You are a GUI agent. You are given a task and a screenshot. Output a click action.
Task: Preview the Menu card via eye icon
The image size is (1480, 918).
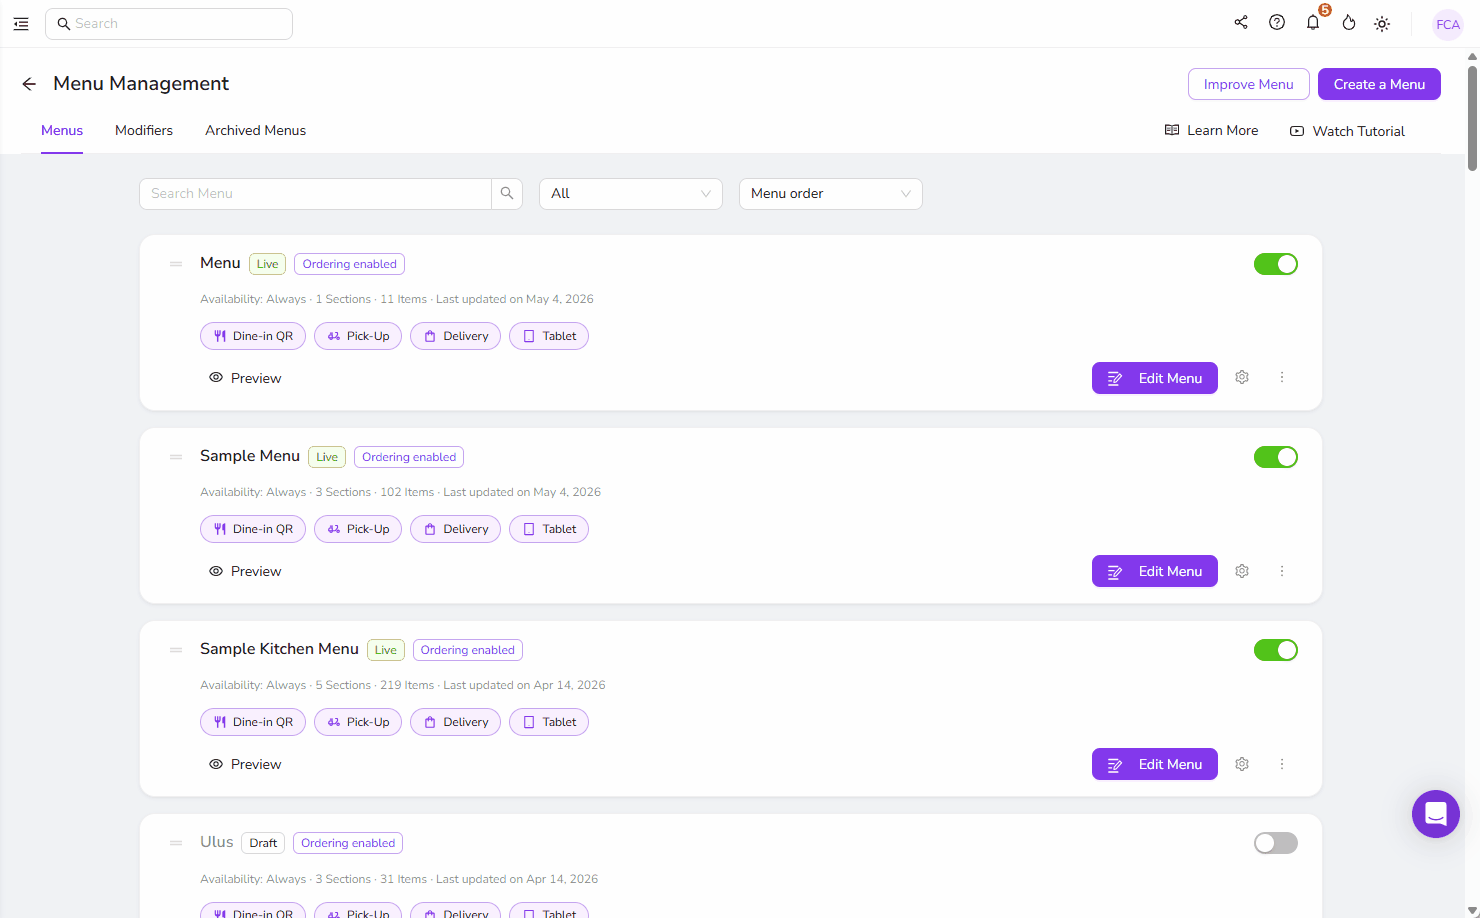245,378
